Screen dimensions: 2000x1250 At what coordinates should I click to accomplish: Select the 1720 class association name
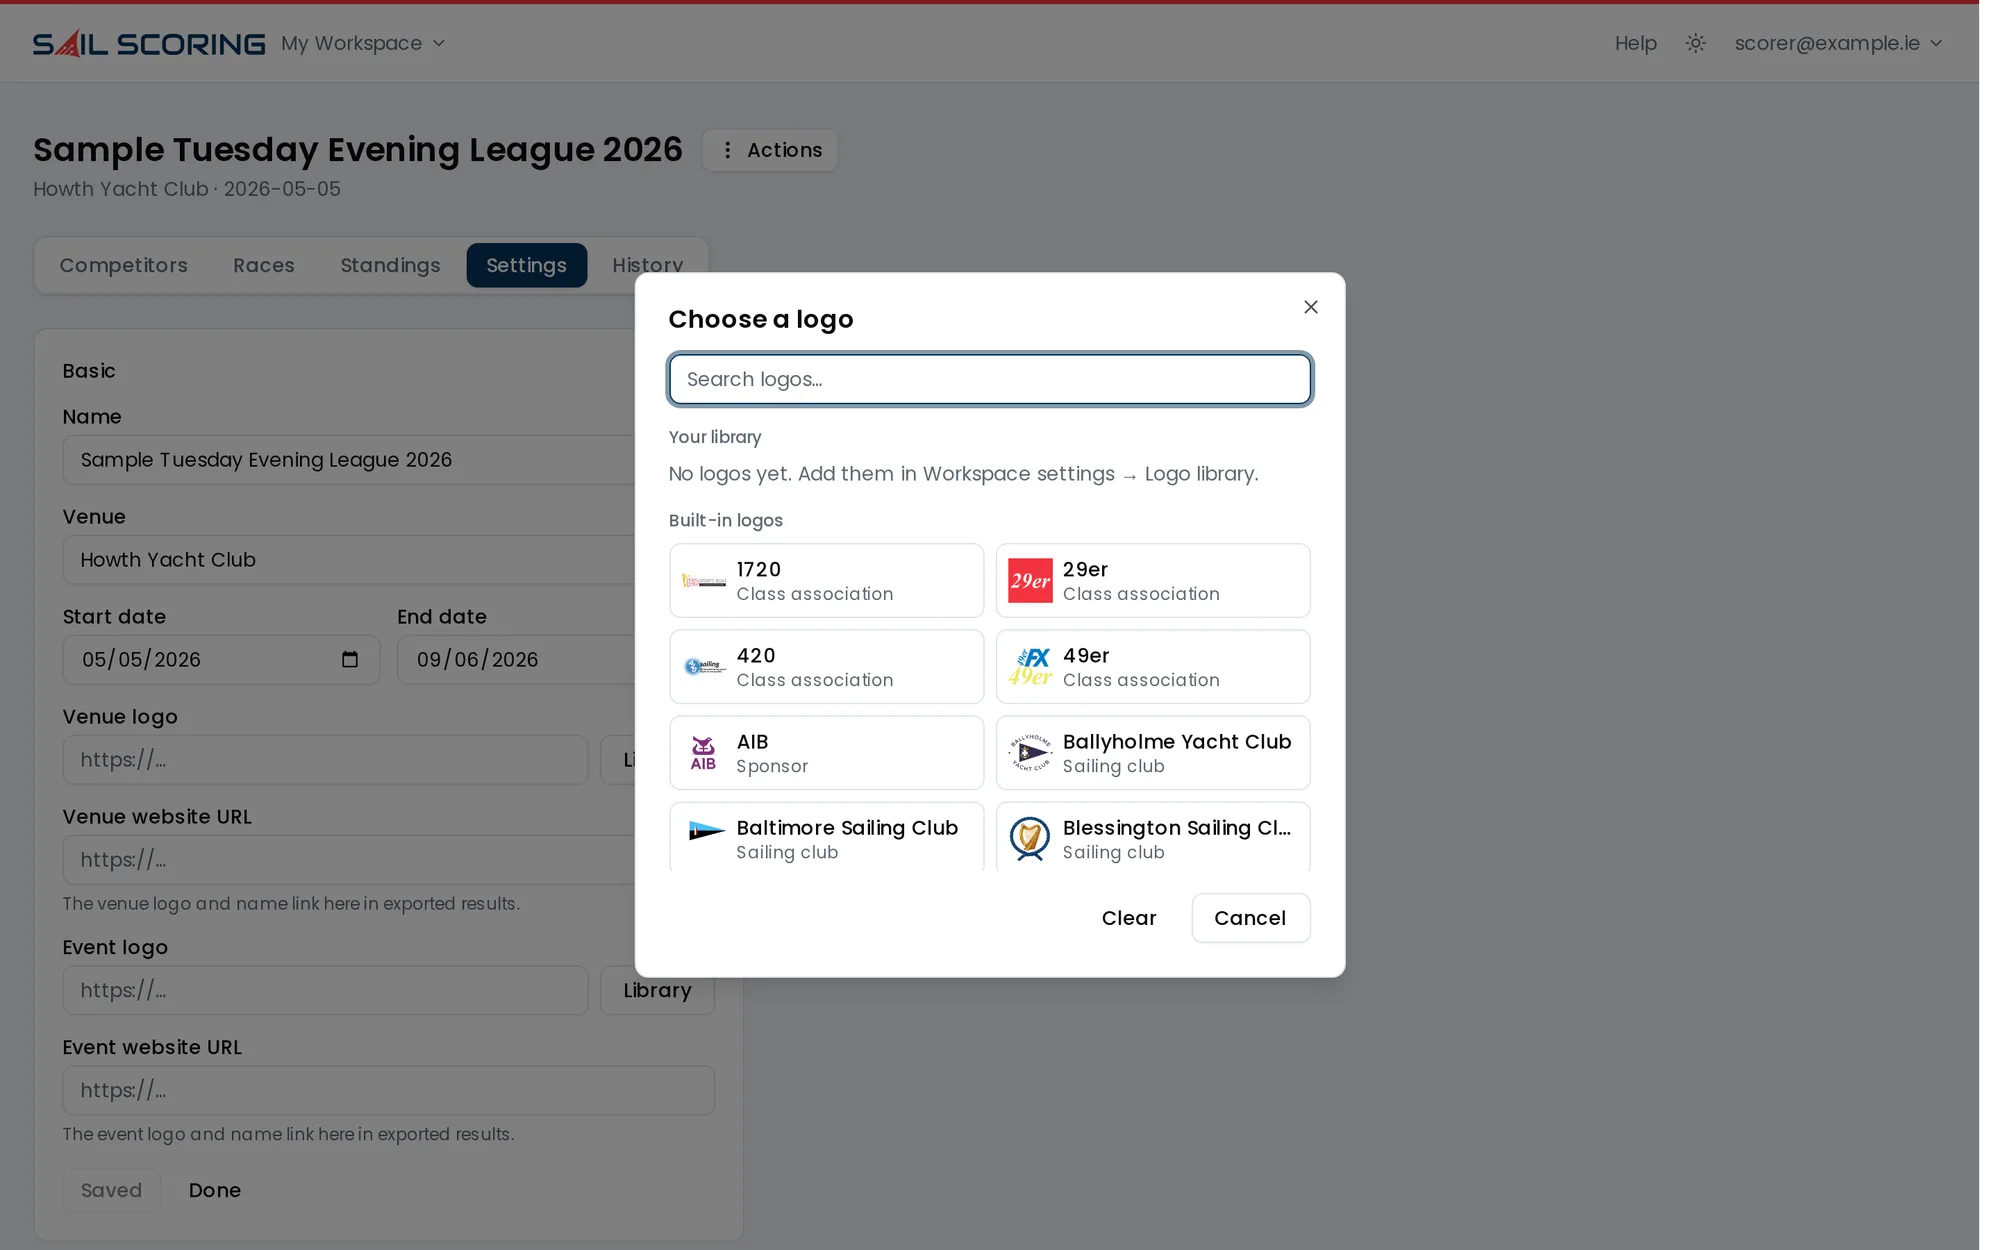coord(758,569)
